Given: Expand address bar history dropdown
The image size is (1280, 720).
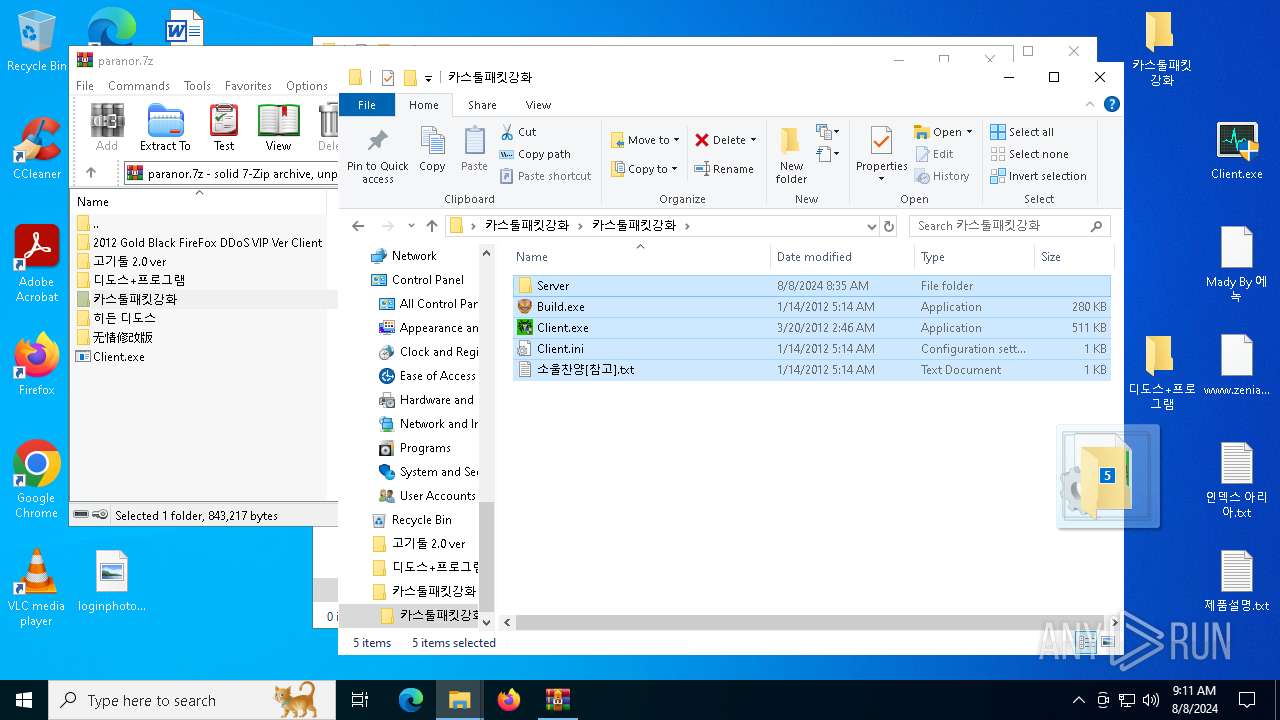Looking at the screenshot, I should (871, 226).
